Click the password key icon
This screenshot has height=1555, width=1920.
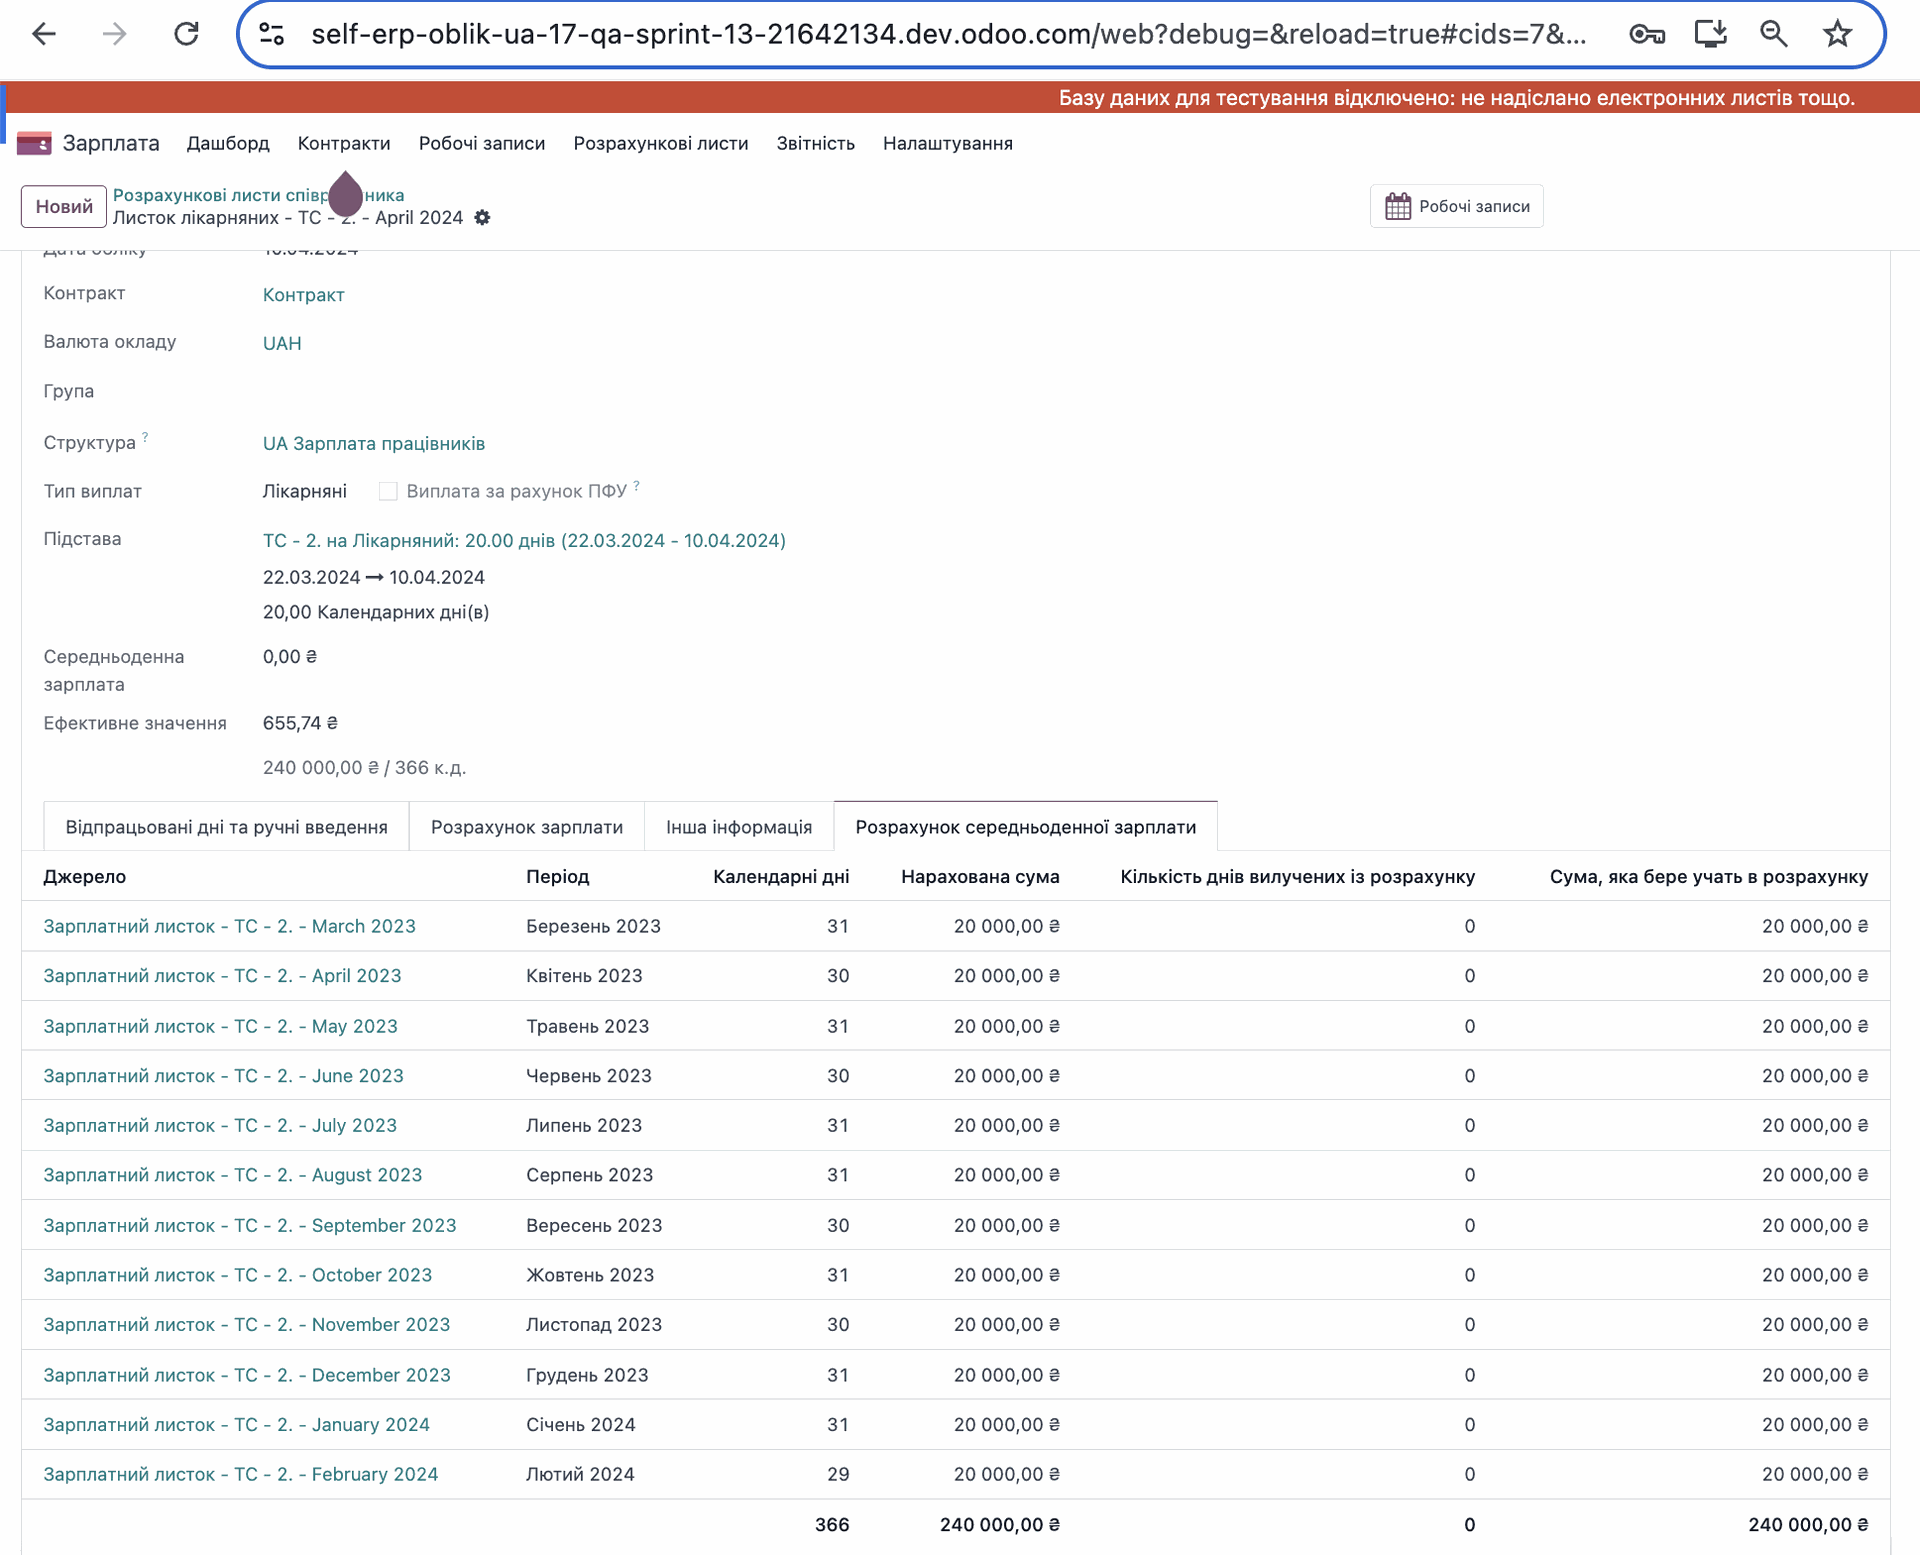(x=1646, y=34)
